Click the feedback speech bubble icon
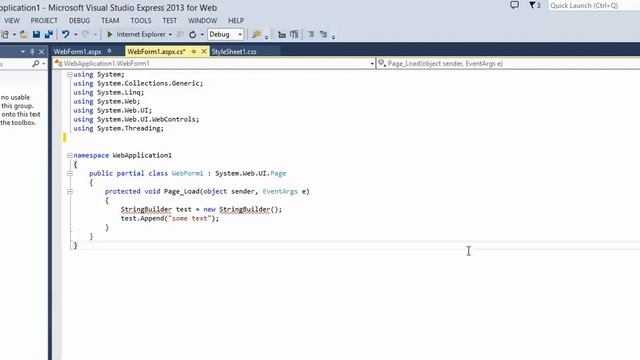Screen dimensions: 640x360 (514, 5)
